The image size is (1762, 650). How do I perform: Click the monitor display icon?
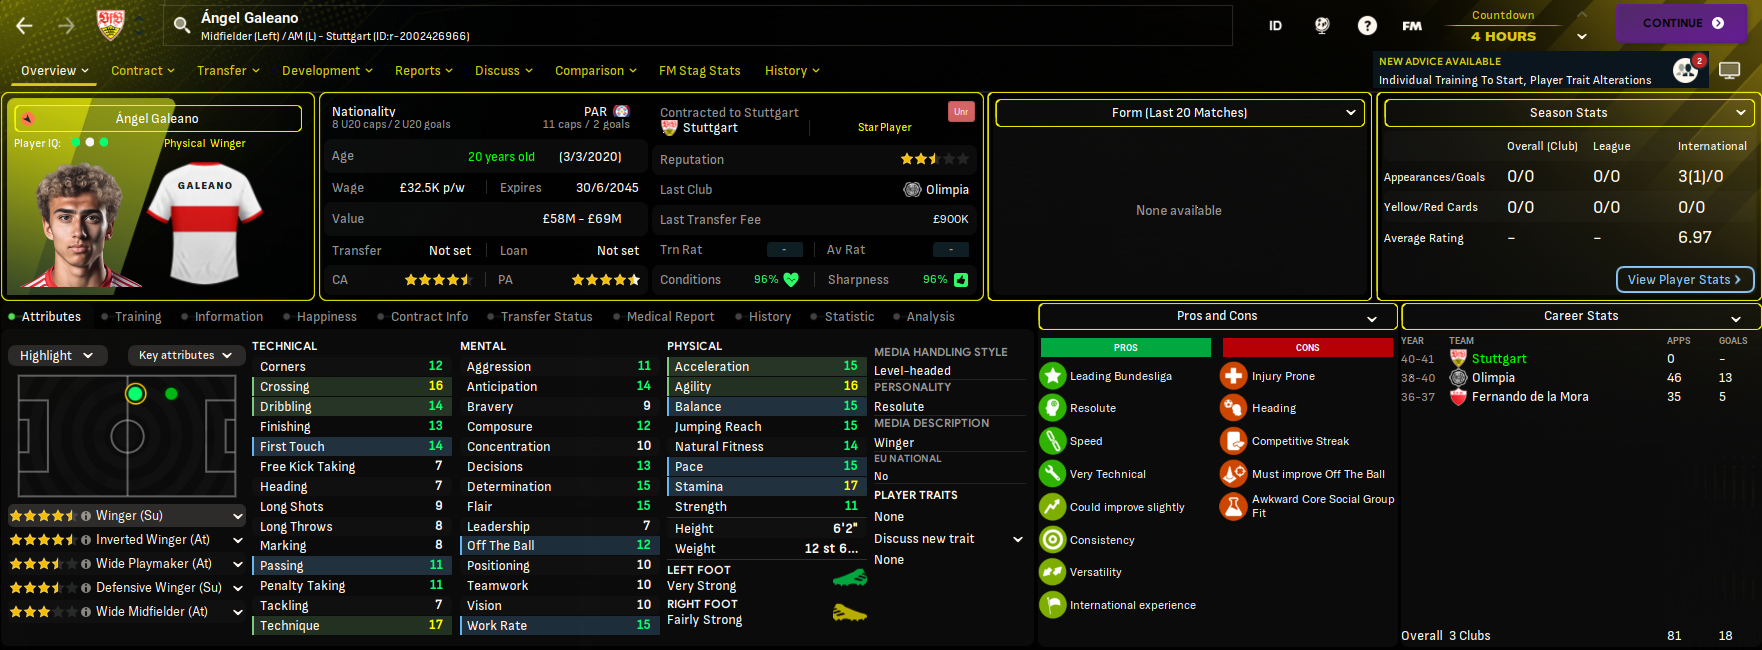point(1729,70)
